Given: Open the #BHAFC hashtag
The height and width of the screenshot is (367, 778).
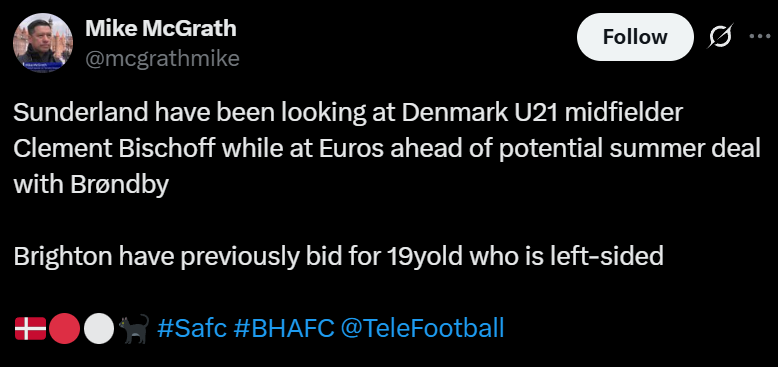Looking at the screenshot, I should click(x=284, y=328).
